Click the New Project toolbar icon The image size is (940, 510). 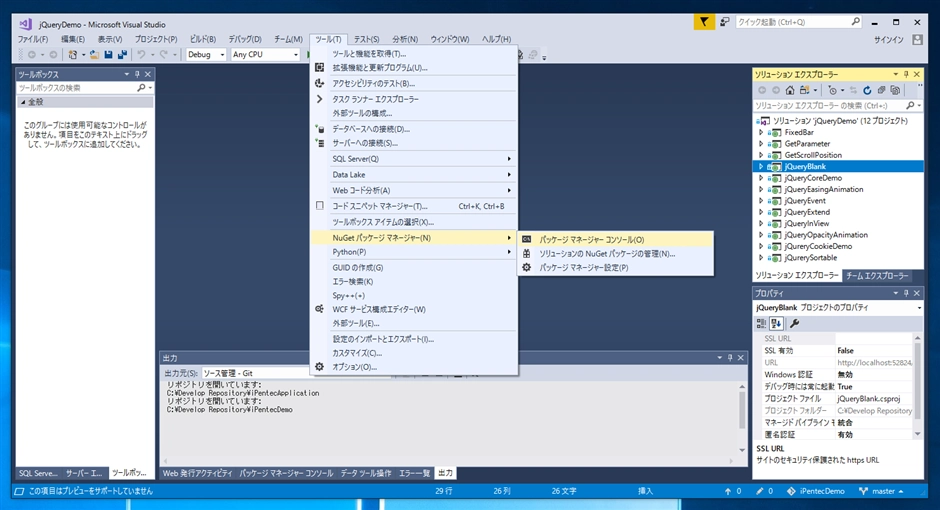73,55
